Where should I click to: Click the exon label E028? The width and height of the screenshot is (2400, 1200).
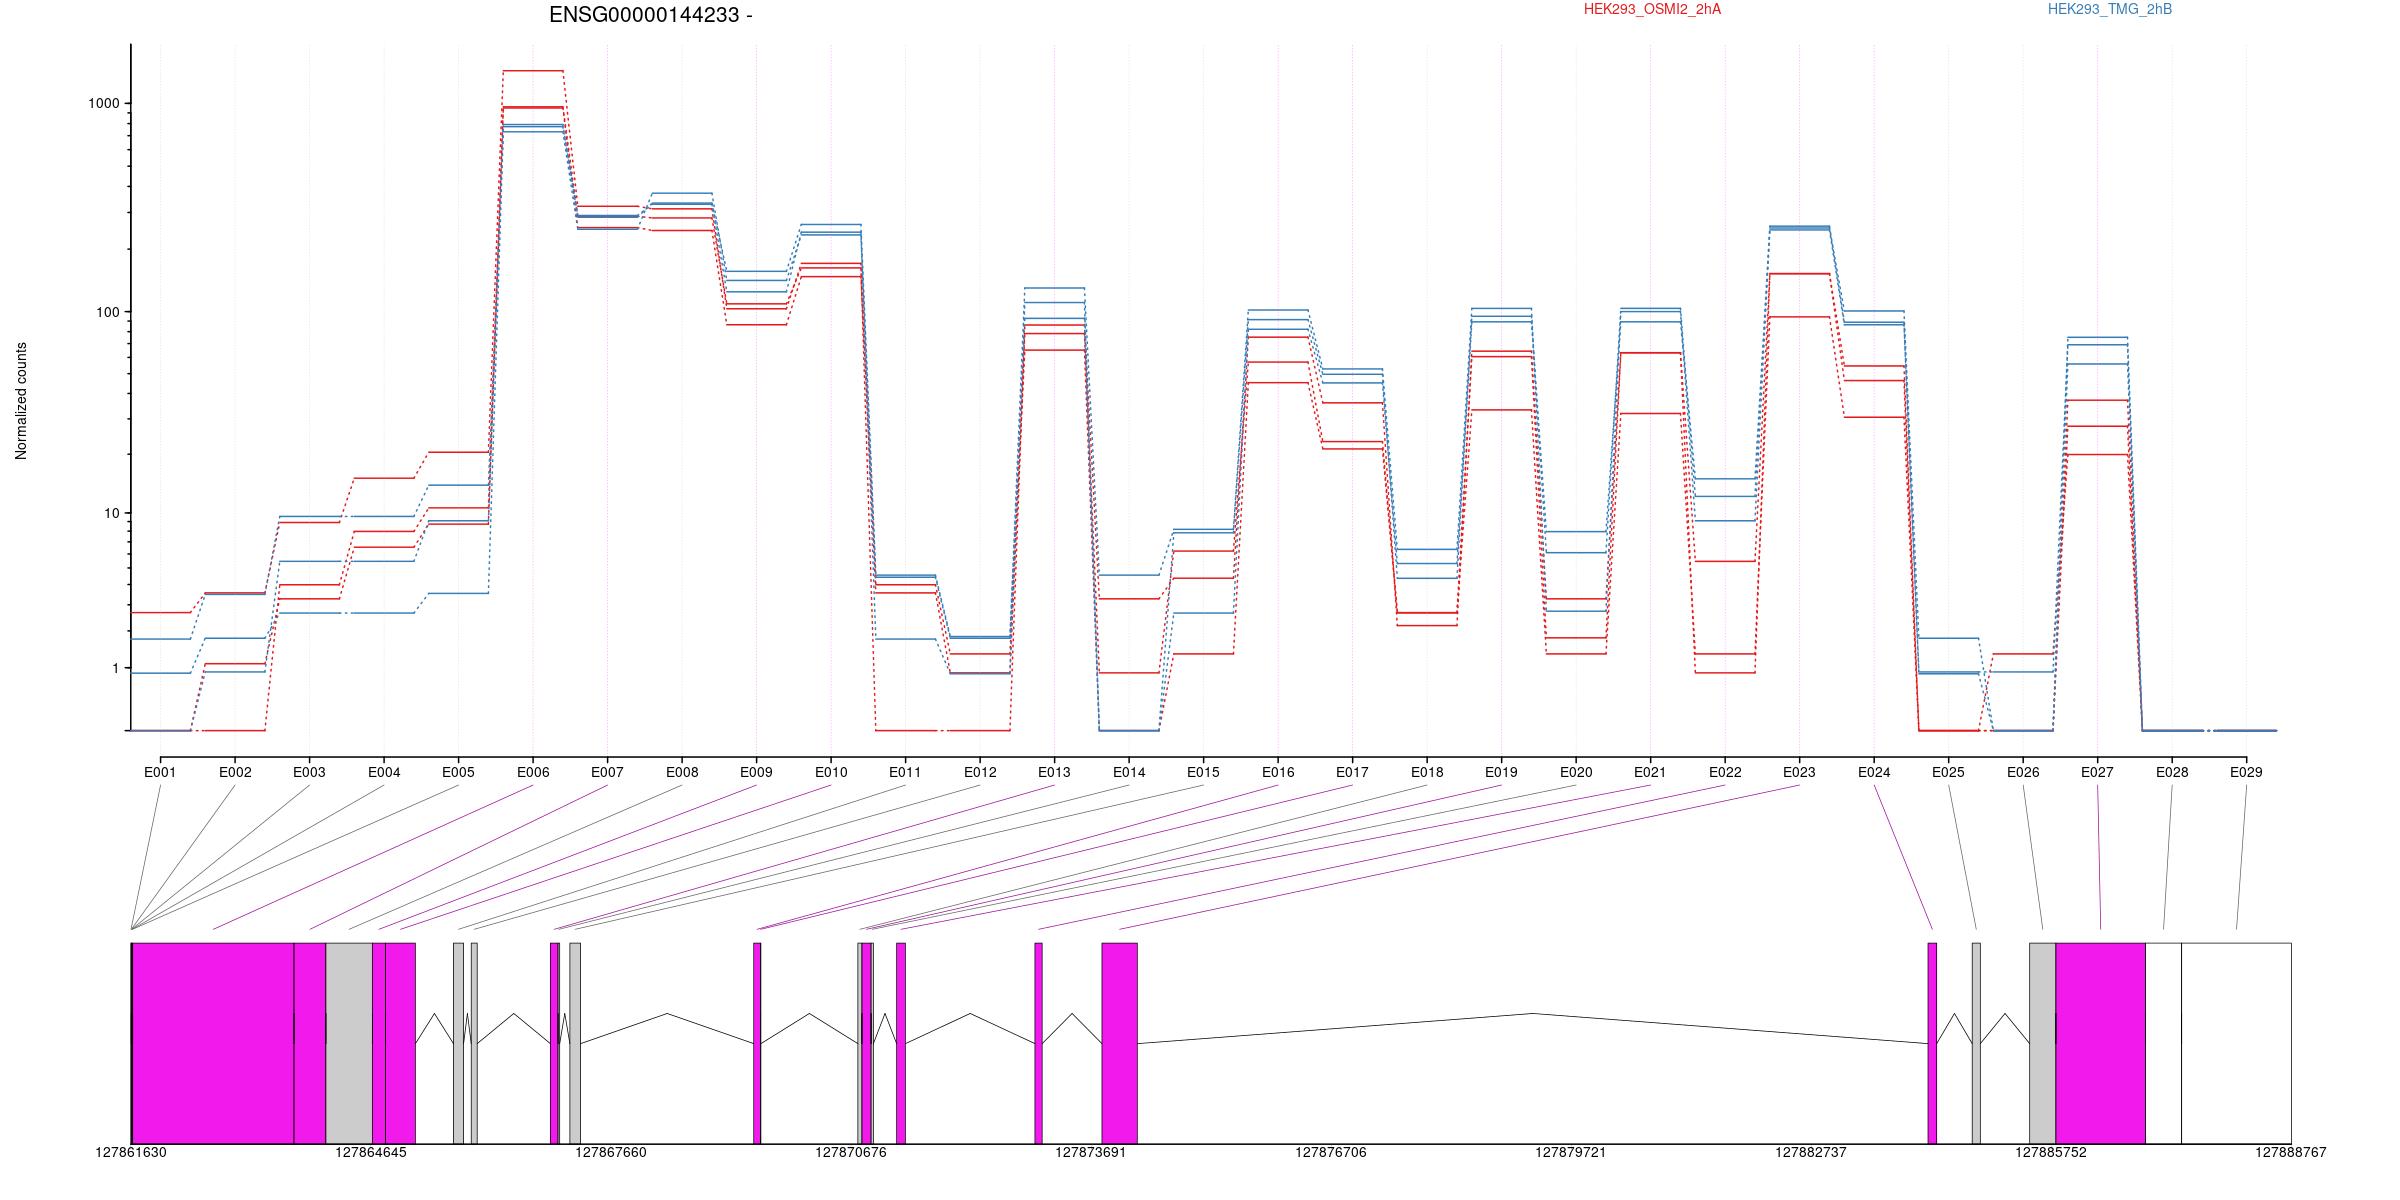2172,772
